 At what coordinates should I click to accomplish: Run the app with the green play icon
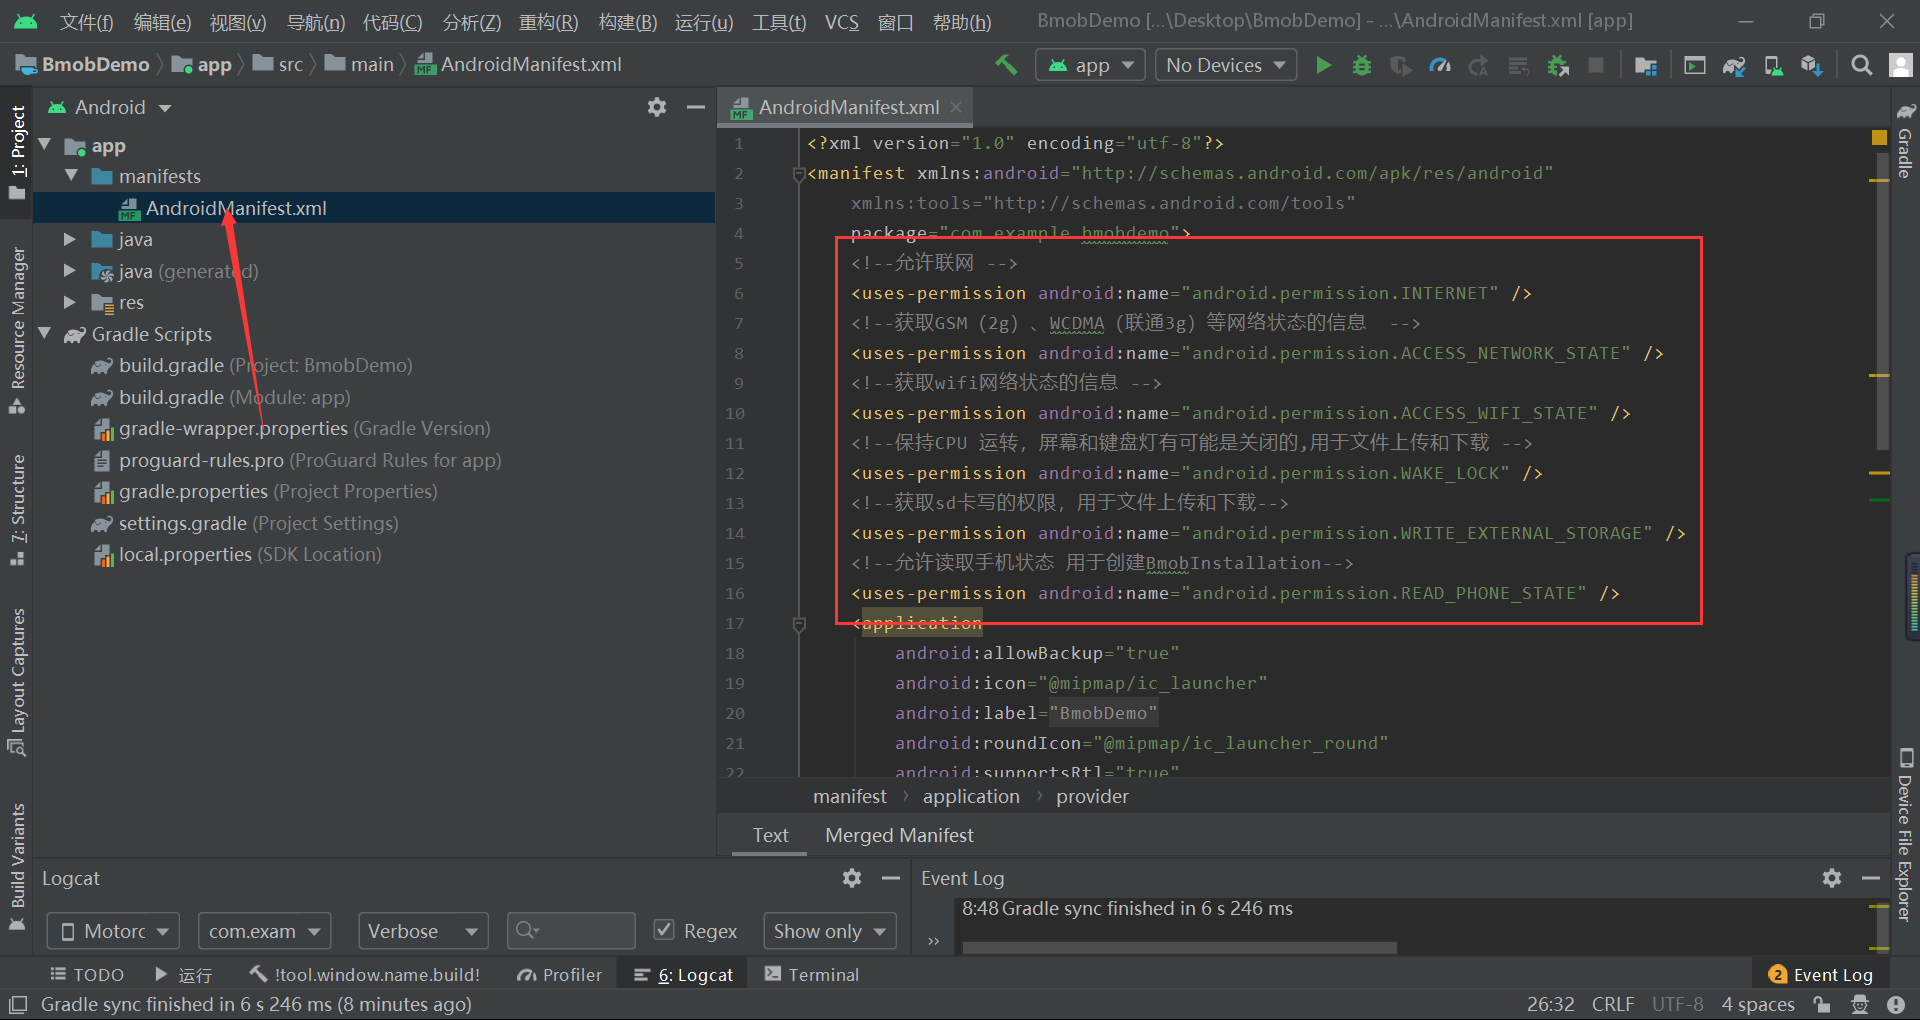coord(1323,65)
